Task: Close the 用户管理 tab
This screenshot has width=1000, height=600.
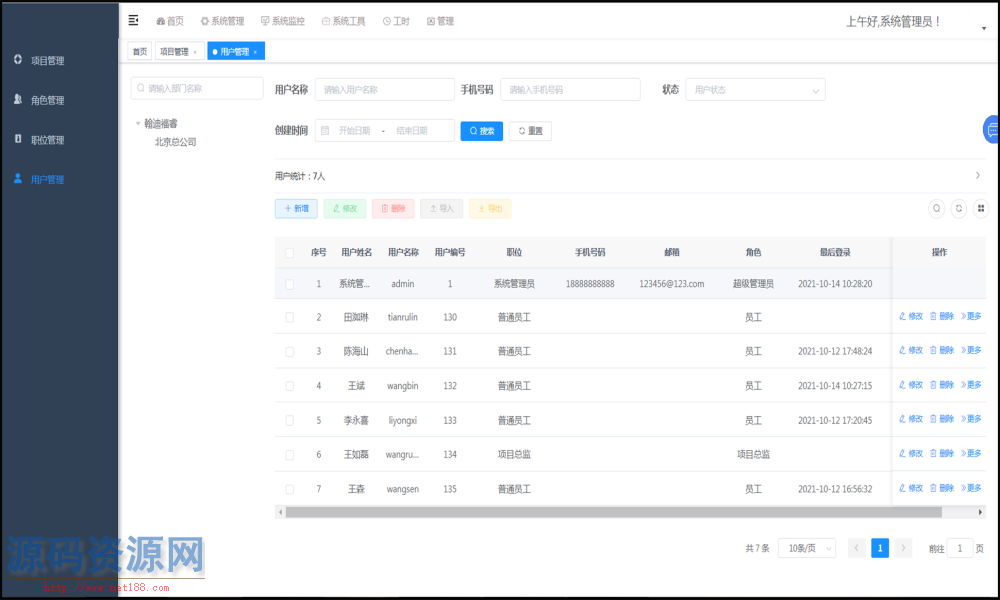Action: pyautogui.click(x=255, y=52)
